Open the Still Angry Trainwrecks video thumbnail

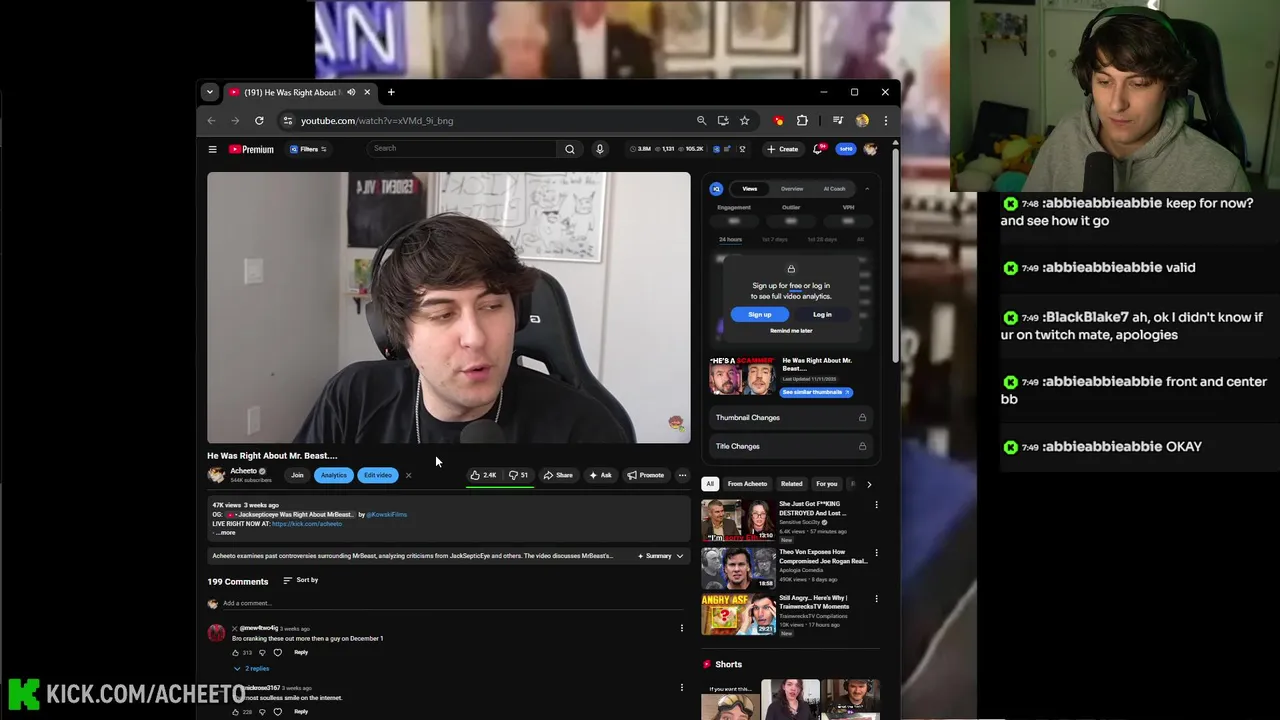[x=738, y=615]
